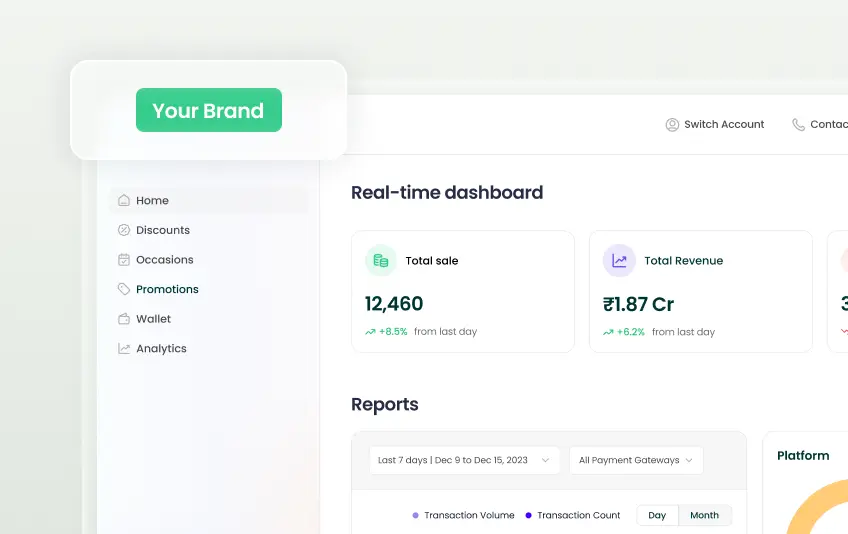Viewport: 848px width, 534px height.
Task: Click the Platform chart title
Action: tap(803, 456)
